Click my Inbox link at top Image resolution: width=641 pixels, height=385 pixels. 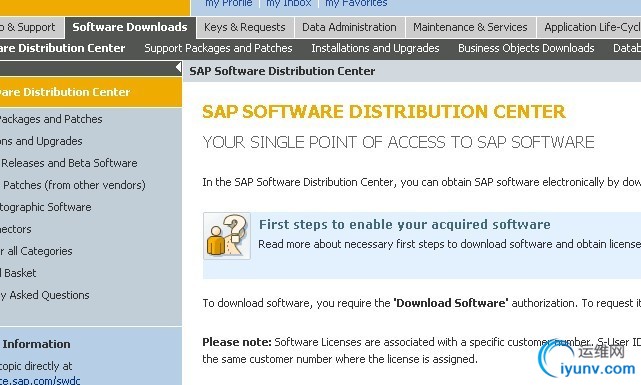(x=289, y=4)
